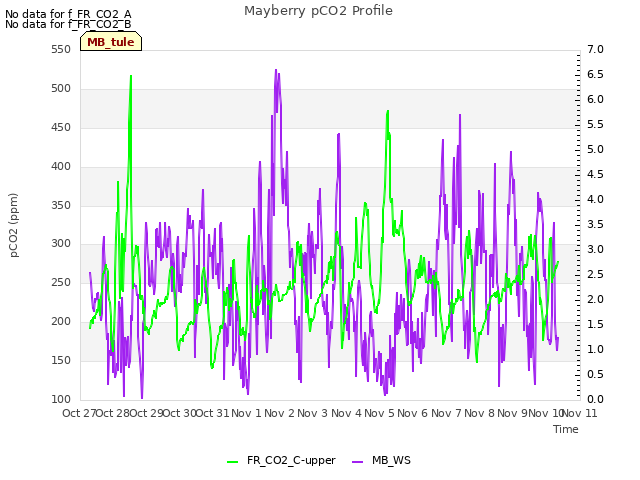640x480 pixels.
Task: Click the 1.0 right y-axis label
Action: tap(595, 349)
